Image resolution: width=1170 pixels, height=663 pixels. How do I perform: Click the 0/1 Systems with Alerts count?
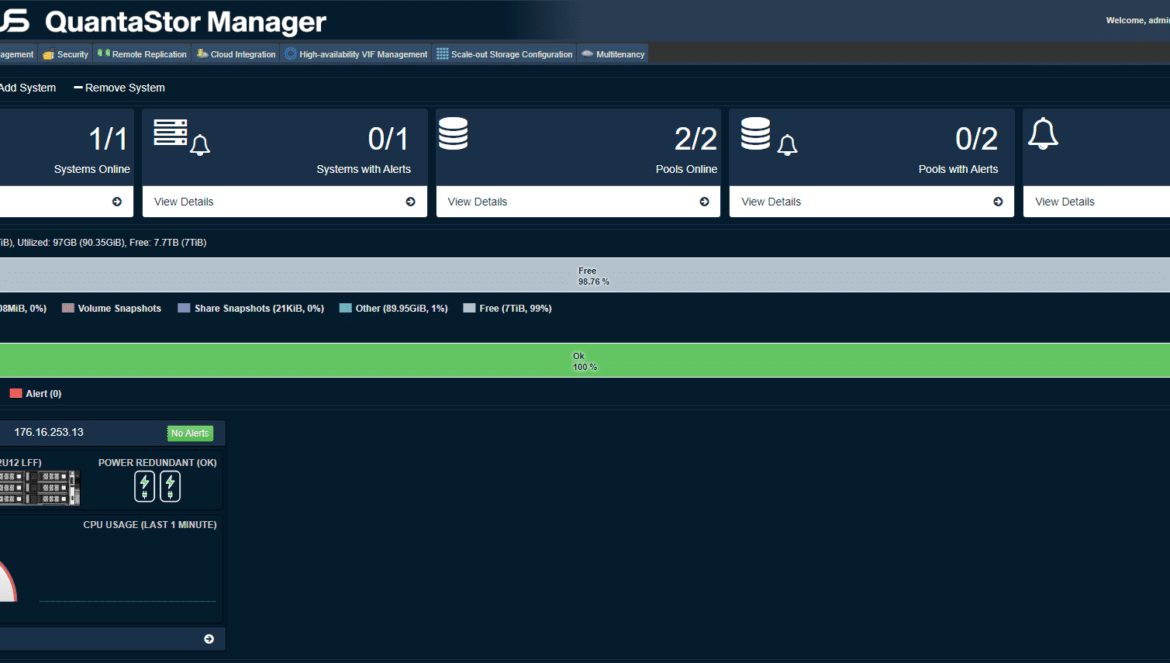coord(388,139)
